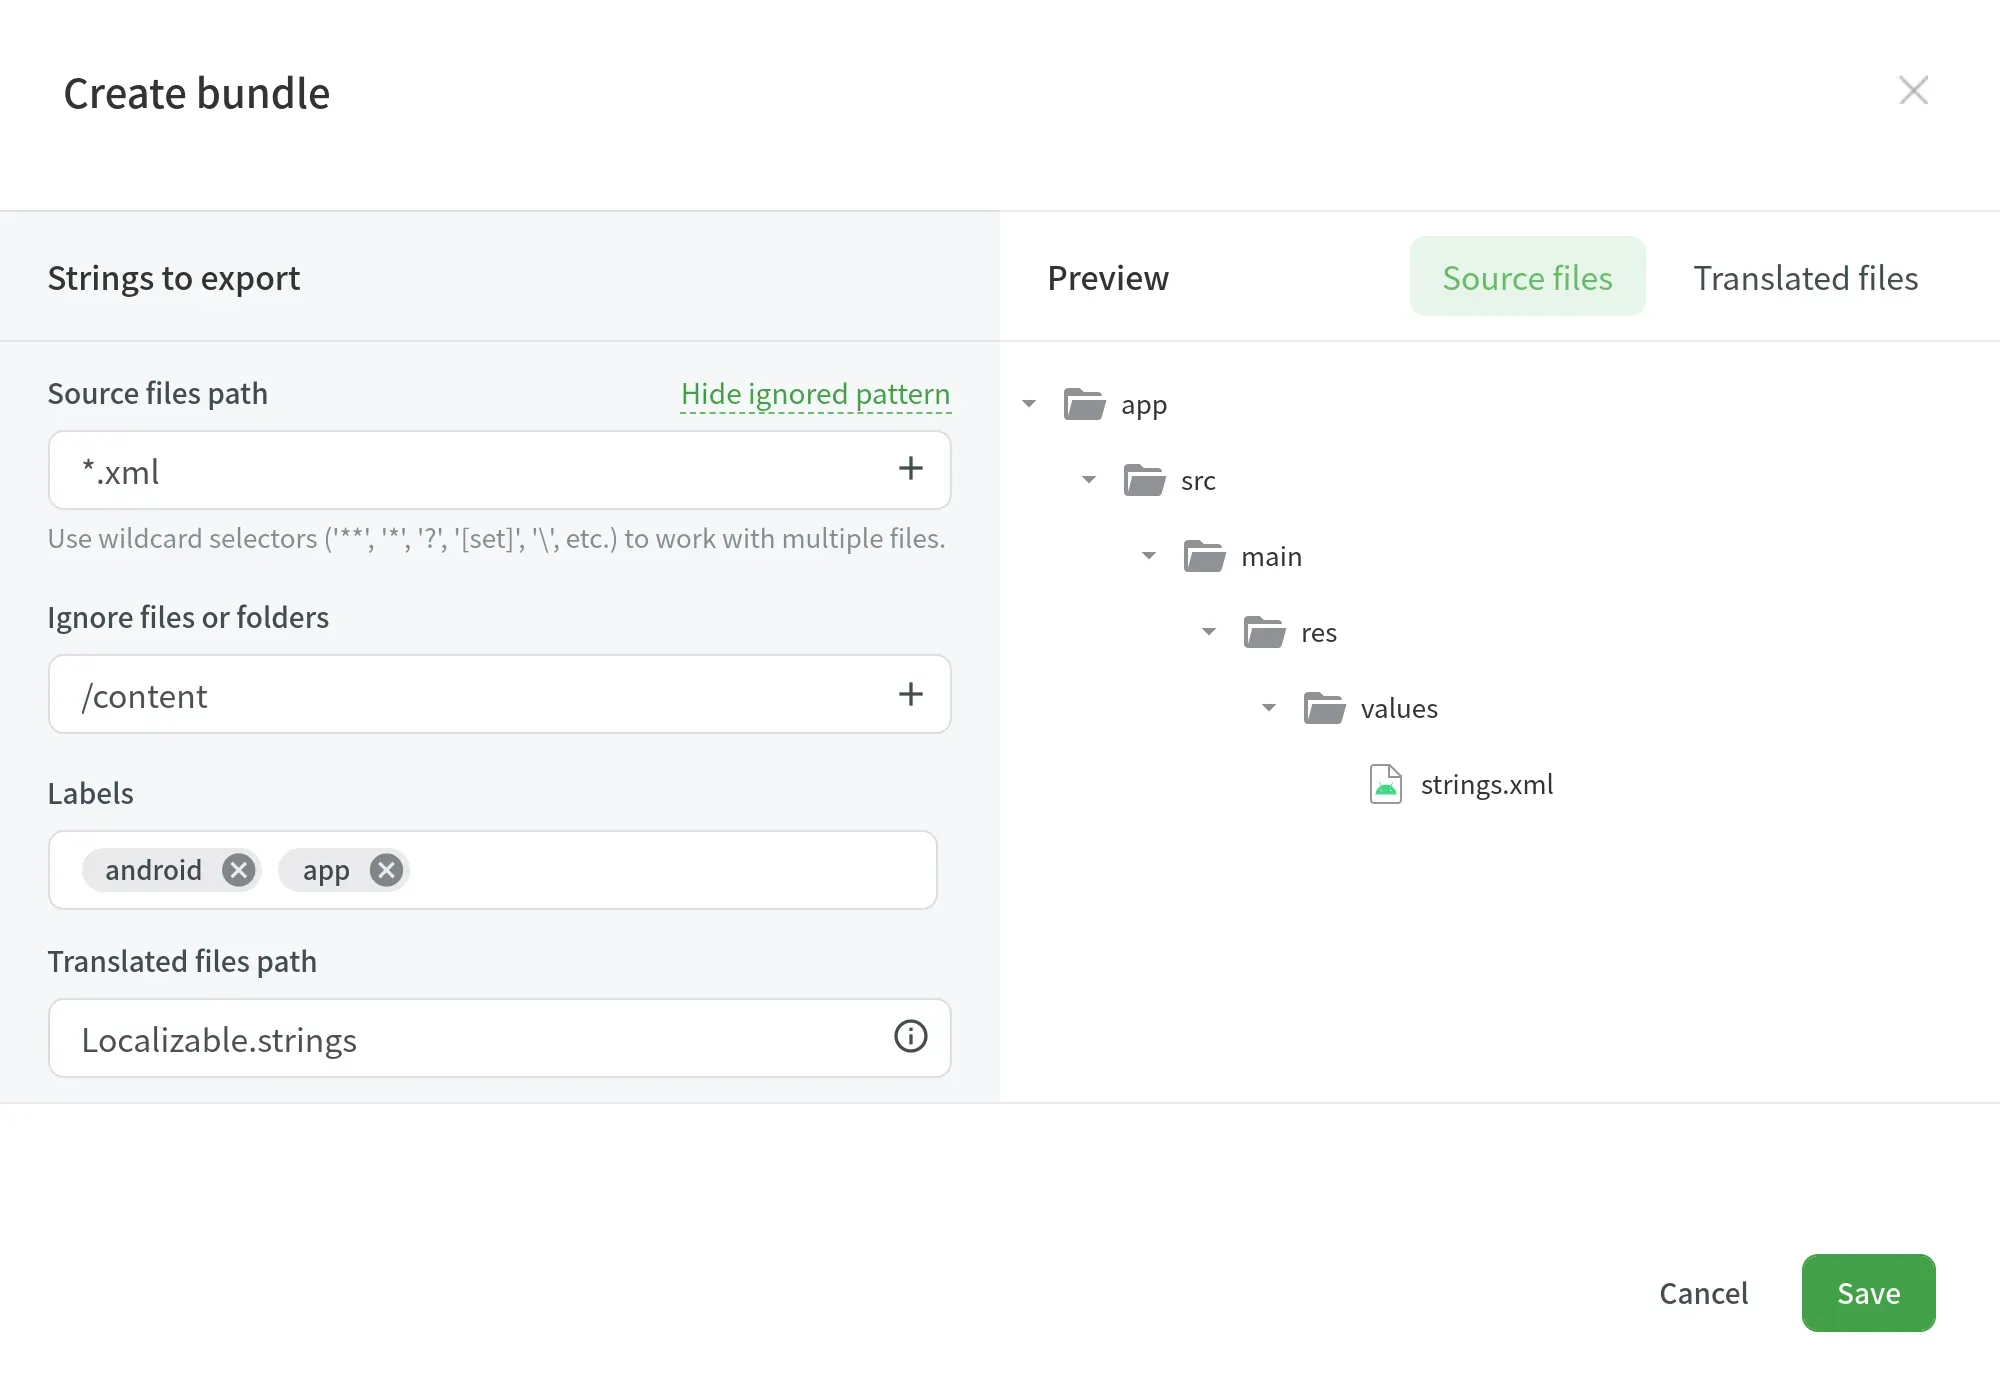Collapse the main folder
The height and width of the screenshot is (1396, 2000).
point(1148,556)
